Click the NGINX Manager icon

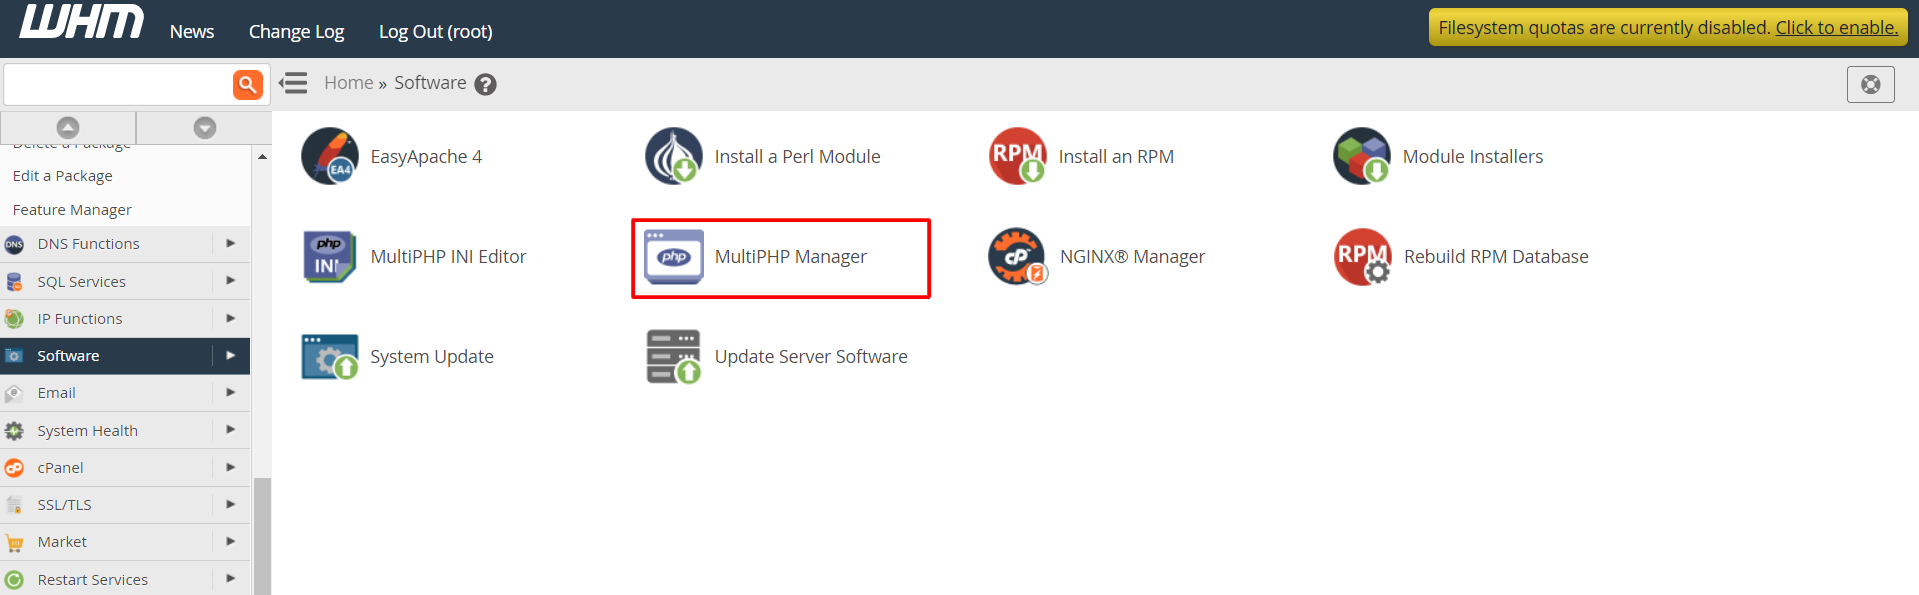pyautogui.click(x=1018, y=257)
